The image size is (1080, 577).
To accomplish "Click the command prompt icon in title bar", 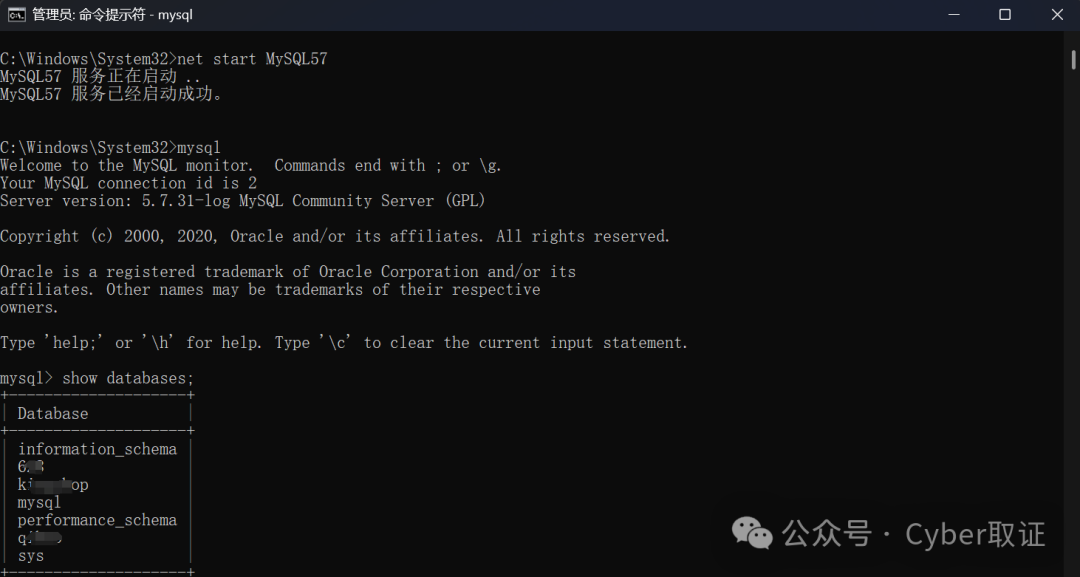I will point(17,15).
